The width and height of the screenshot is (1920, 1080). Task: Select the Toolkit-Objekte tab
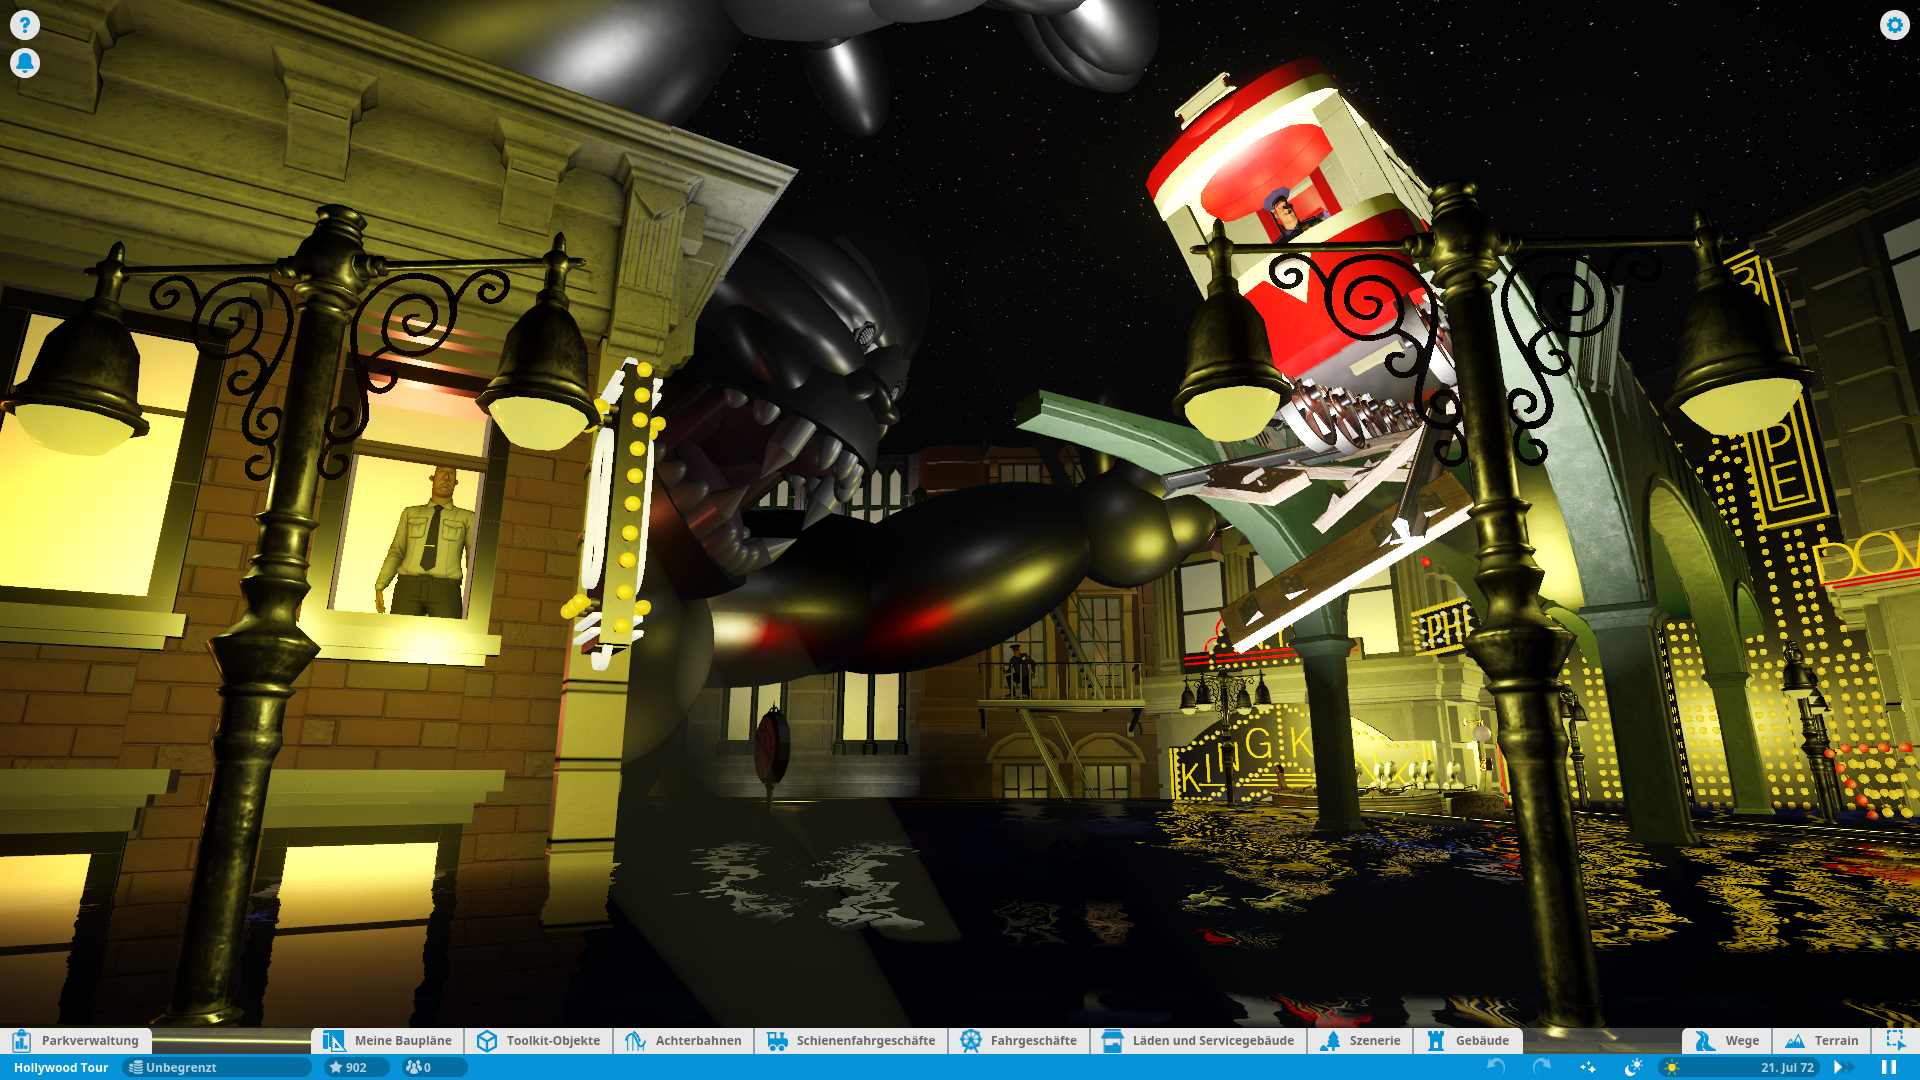click(x=538, y=1041)
